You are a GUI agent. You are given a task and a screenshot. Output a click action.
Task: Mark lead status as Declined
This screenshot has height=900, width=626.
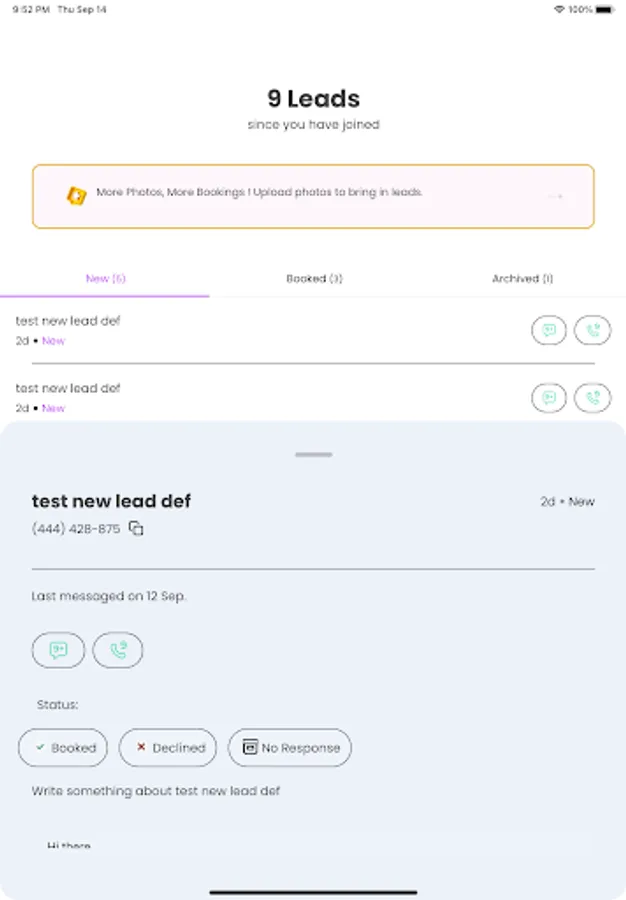click(x=168, y=748)
